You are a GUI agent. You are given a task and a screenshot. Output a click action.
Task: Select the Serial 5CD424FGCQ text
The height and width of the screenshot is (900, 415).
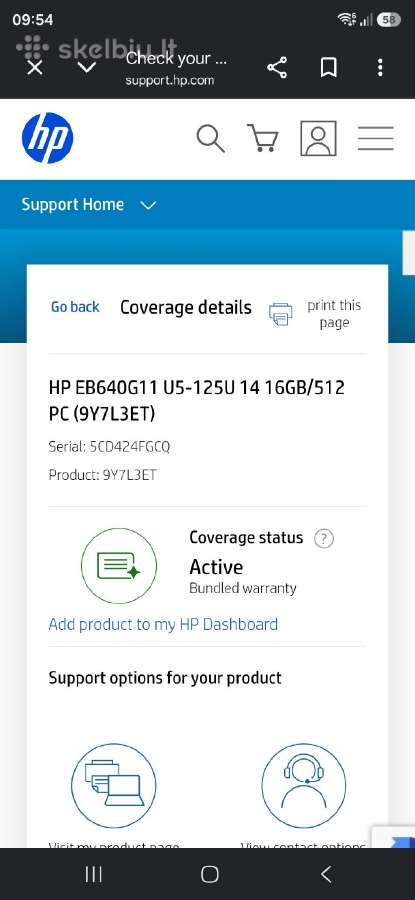(109, 447)
